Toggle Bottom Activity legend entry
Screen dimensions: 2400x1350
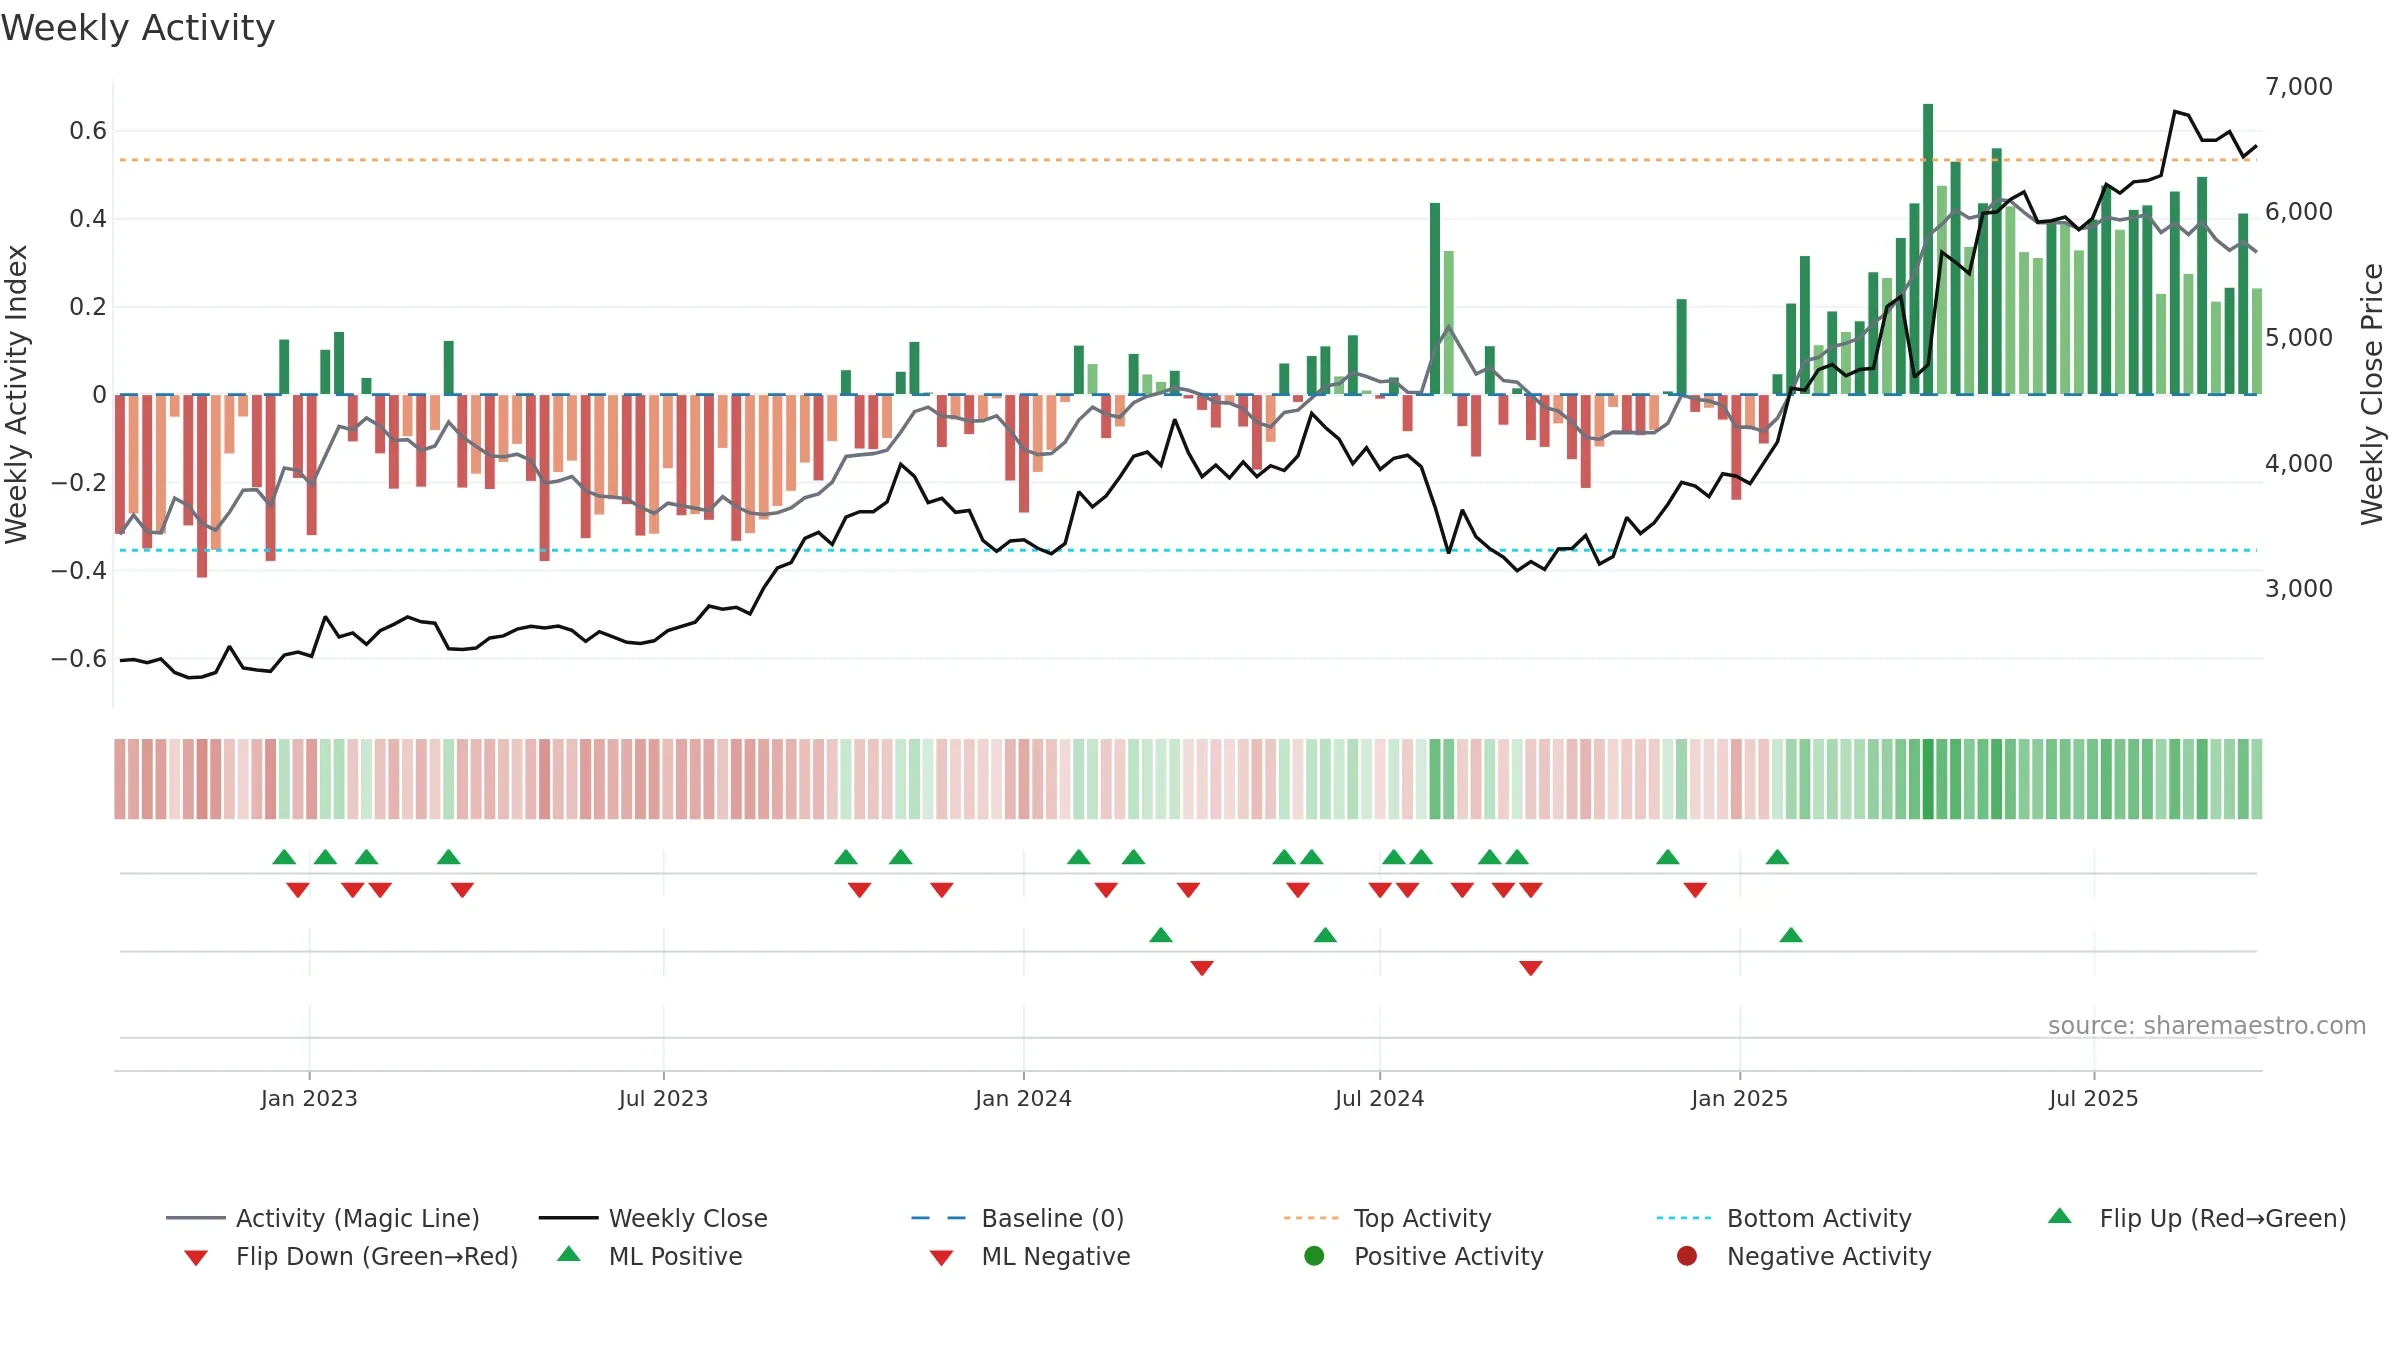pyautogui.click(x=1784, y=1218)
